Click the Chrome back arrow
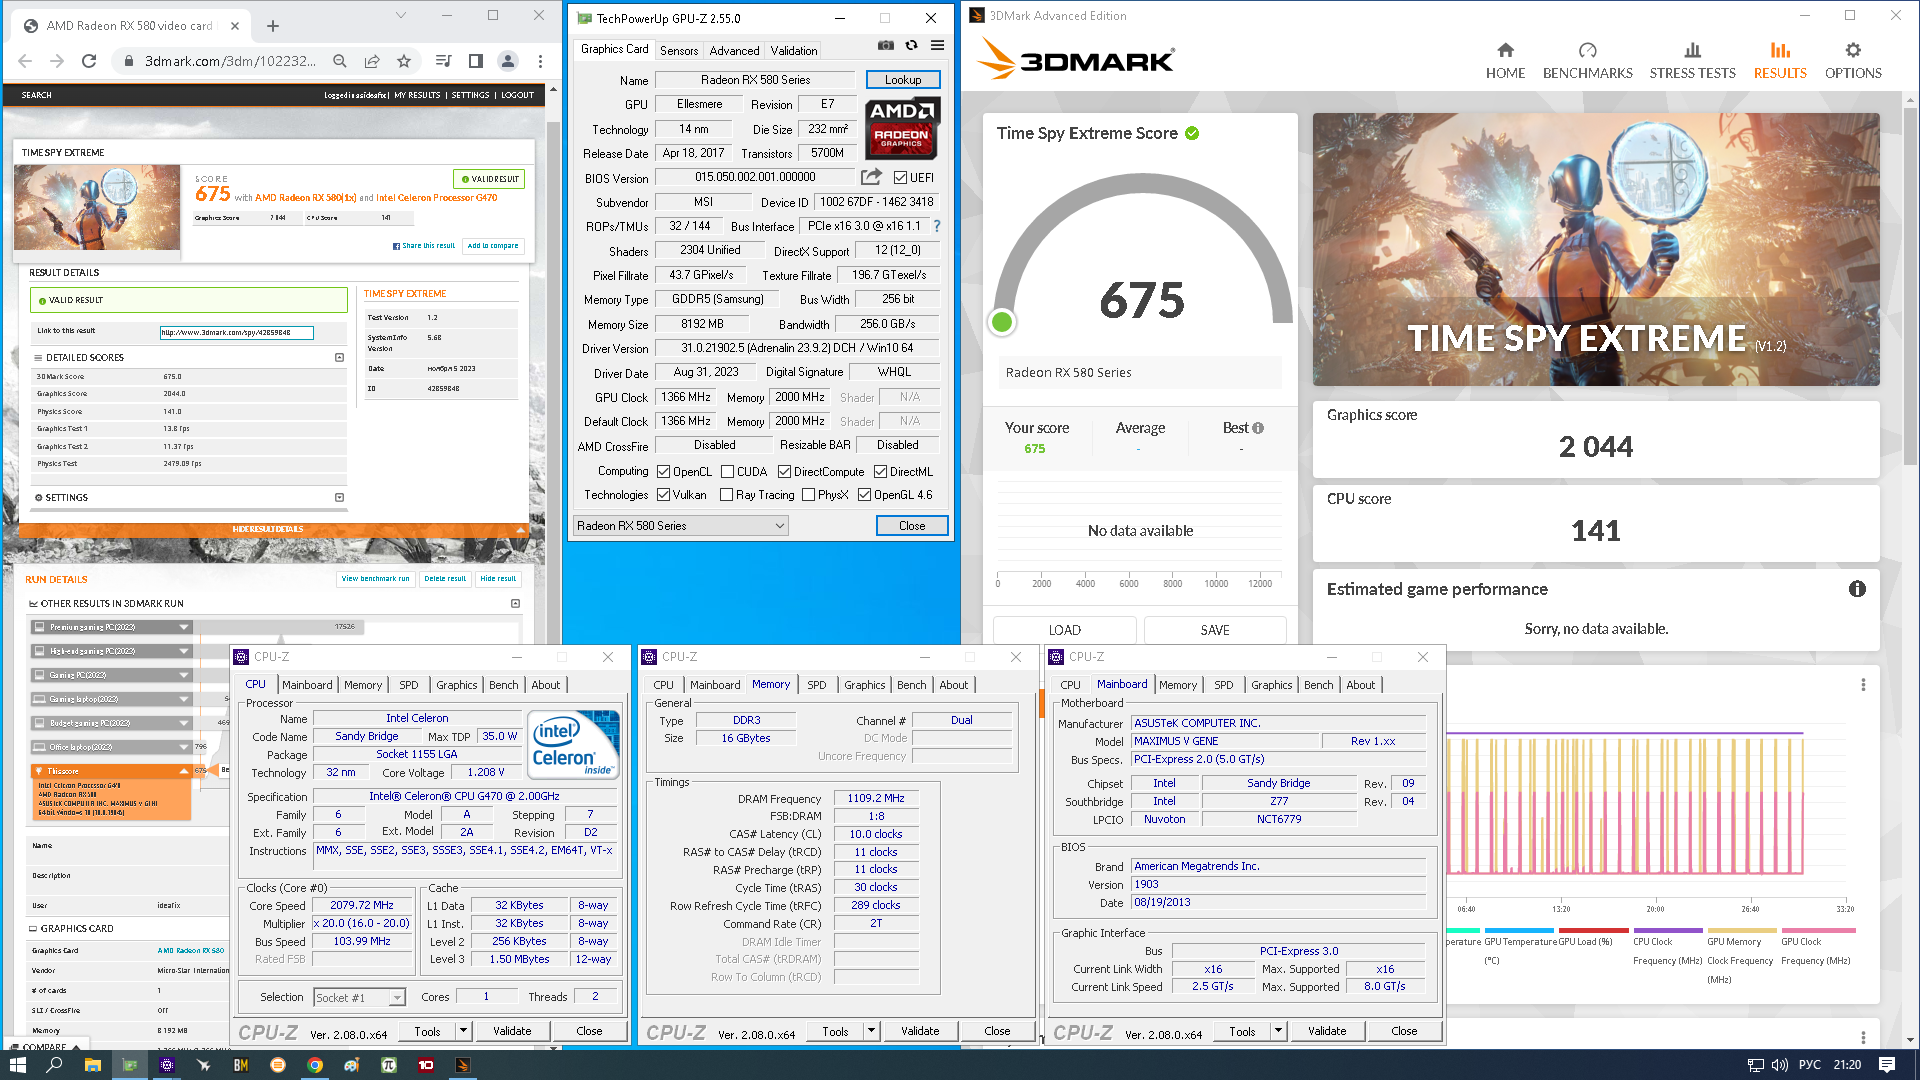Screen dimensions: 1920x1080 pyautogui.click(x=25, y=61)
